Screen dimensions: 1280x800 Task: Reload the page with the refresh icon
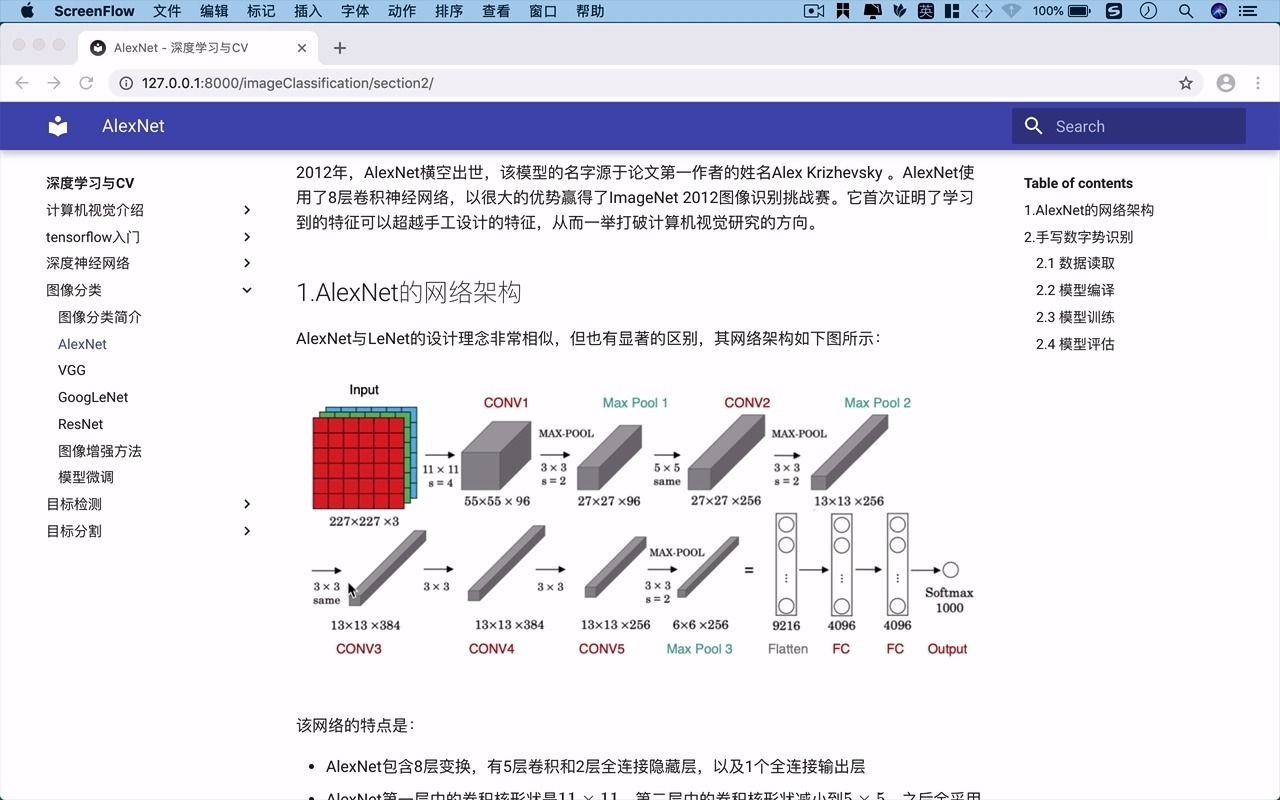86,83
